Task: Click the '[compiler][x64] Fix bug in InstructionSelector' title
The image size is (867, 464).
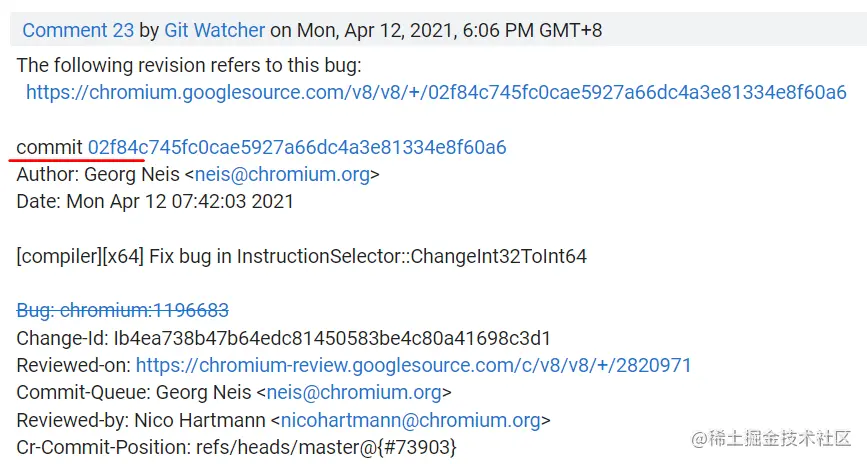Action: (x=301, y=257)
